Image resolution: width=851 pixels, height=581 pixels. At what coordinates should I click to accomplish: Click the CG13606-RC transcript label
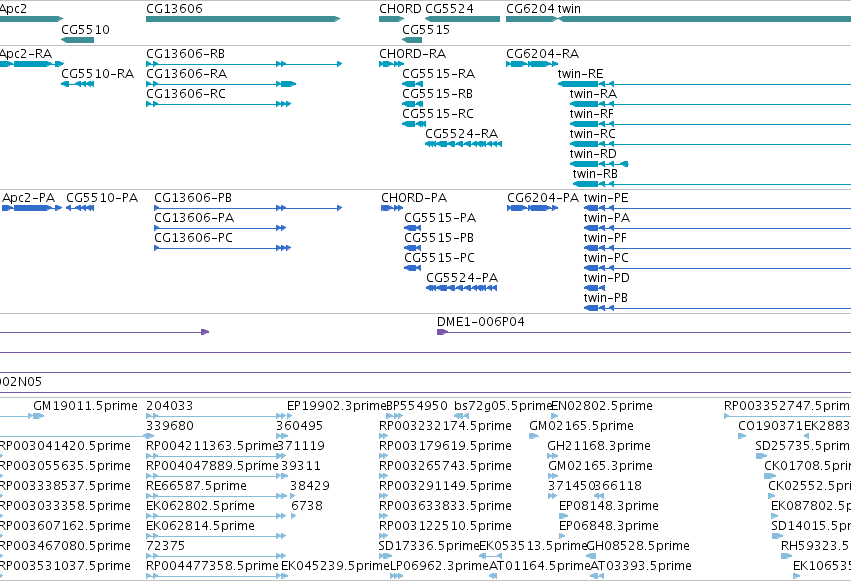(186, 94)
